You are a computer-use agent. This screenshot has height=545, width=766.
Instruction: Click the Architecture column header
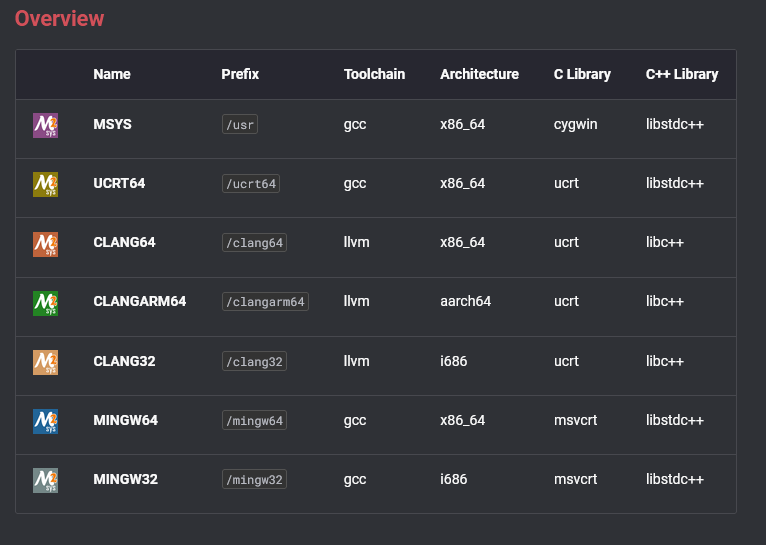point(479,74)
